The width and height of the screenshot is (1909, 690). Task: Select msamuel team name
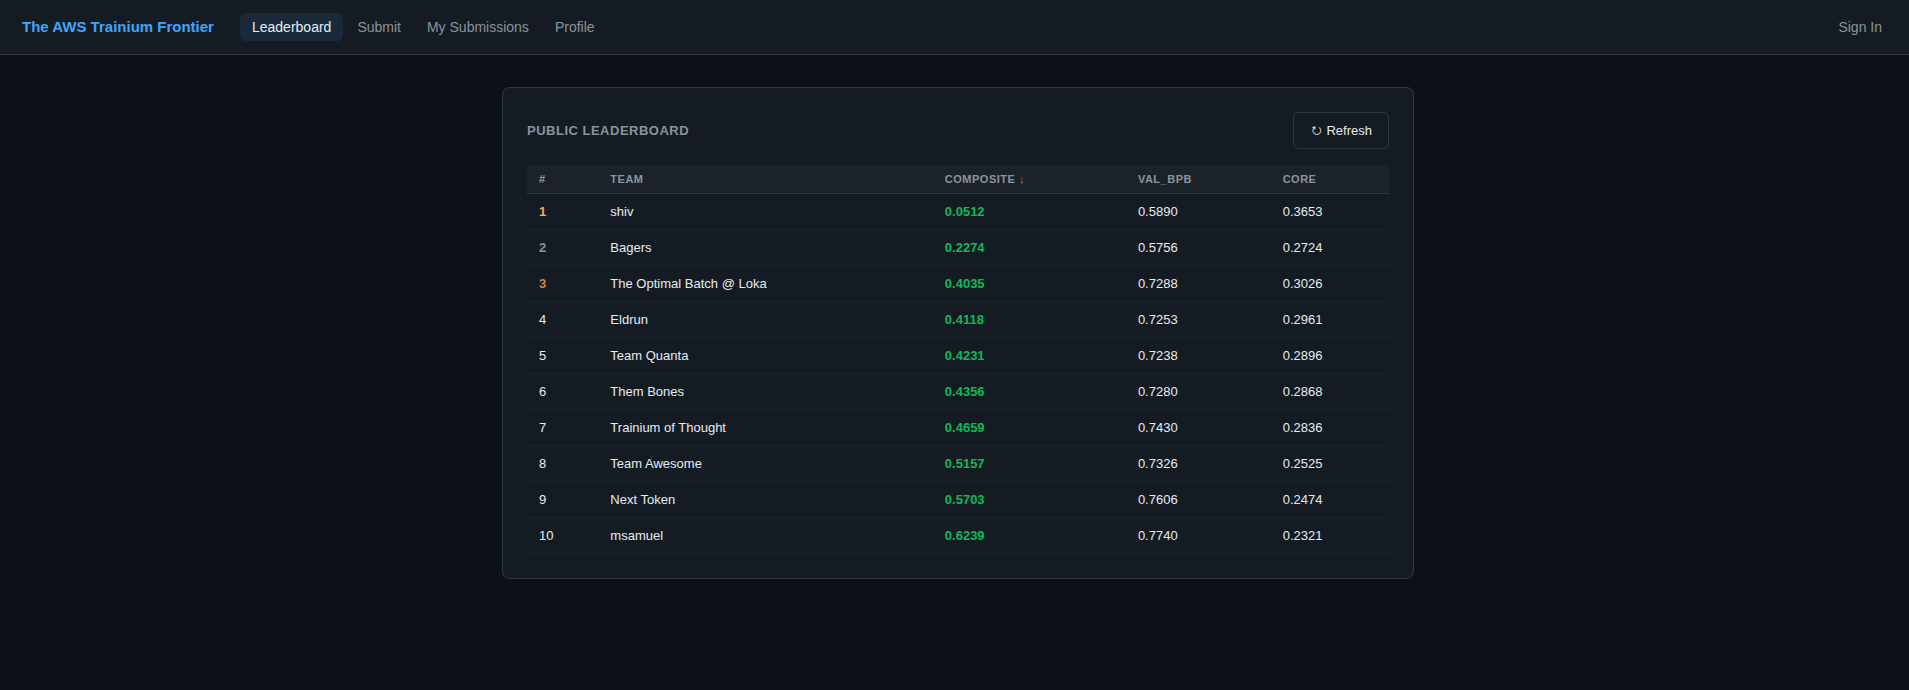pyautogui.click(x=637, y=536)
